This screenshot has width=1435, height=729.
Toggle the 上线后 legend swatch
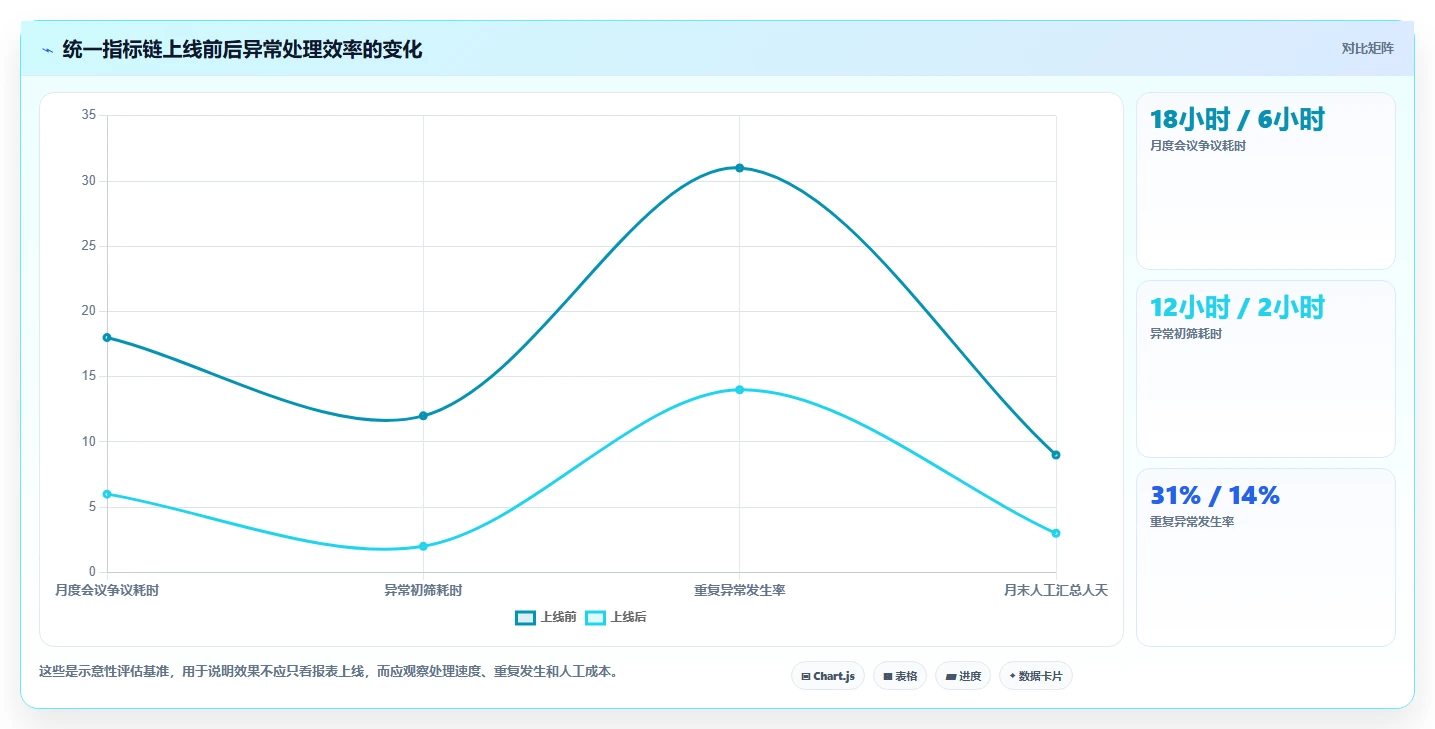coord(596,618)
